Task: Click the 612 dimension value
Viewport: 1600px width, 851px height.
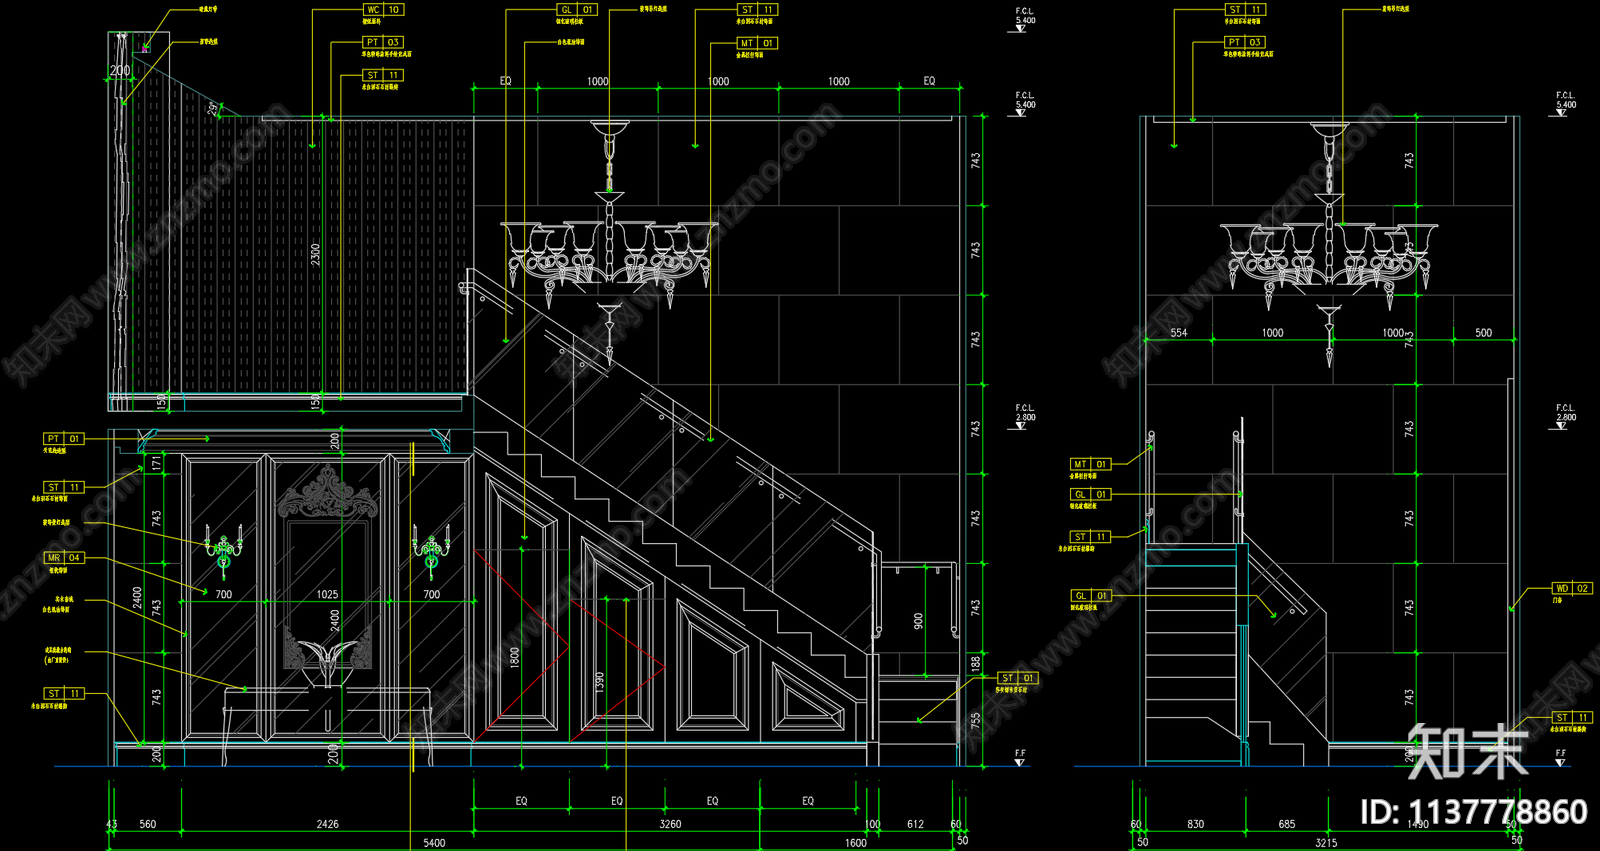Action: point(915,824)
